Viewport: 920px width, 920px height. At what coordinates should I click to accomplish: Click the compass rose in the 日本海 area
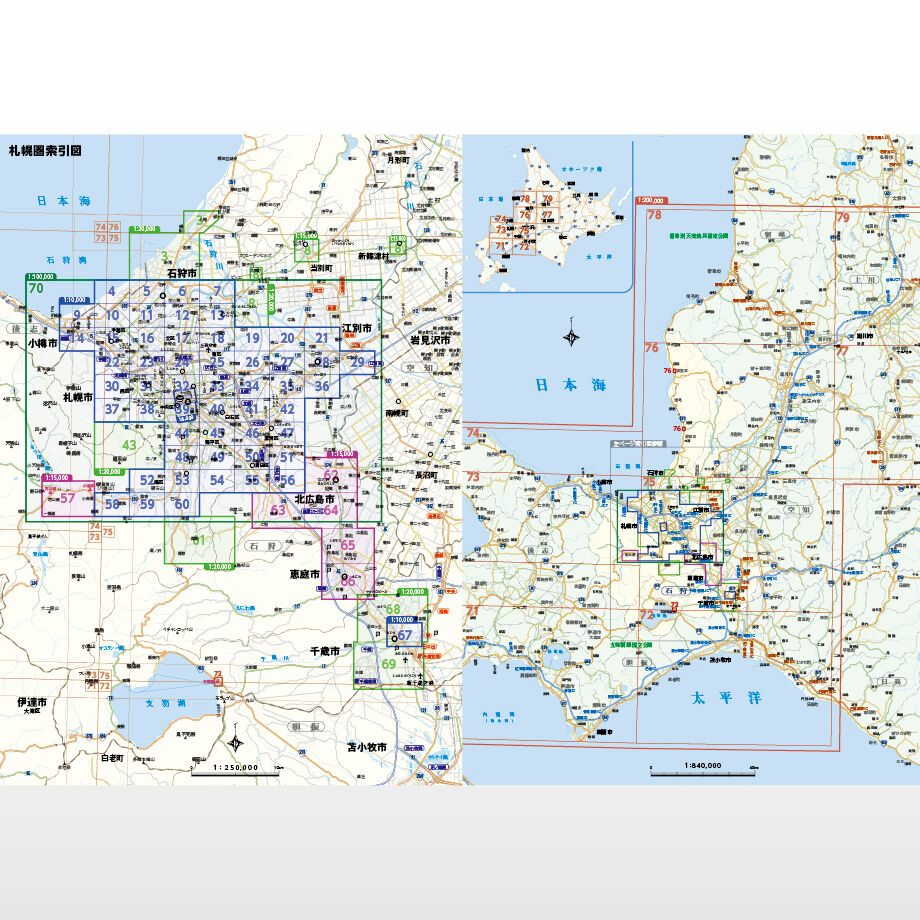(570, 335)
